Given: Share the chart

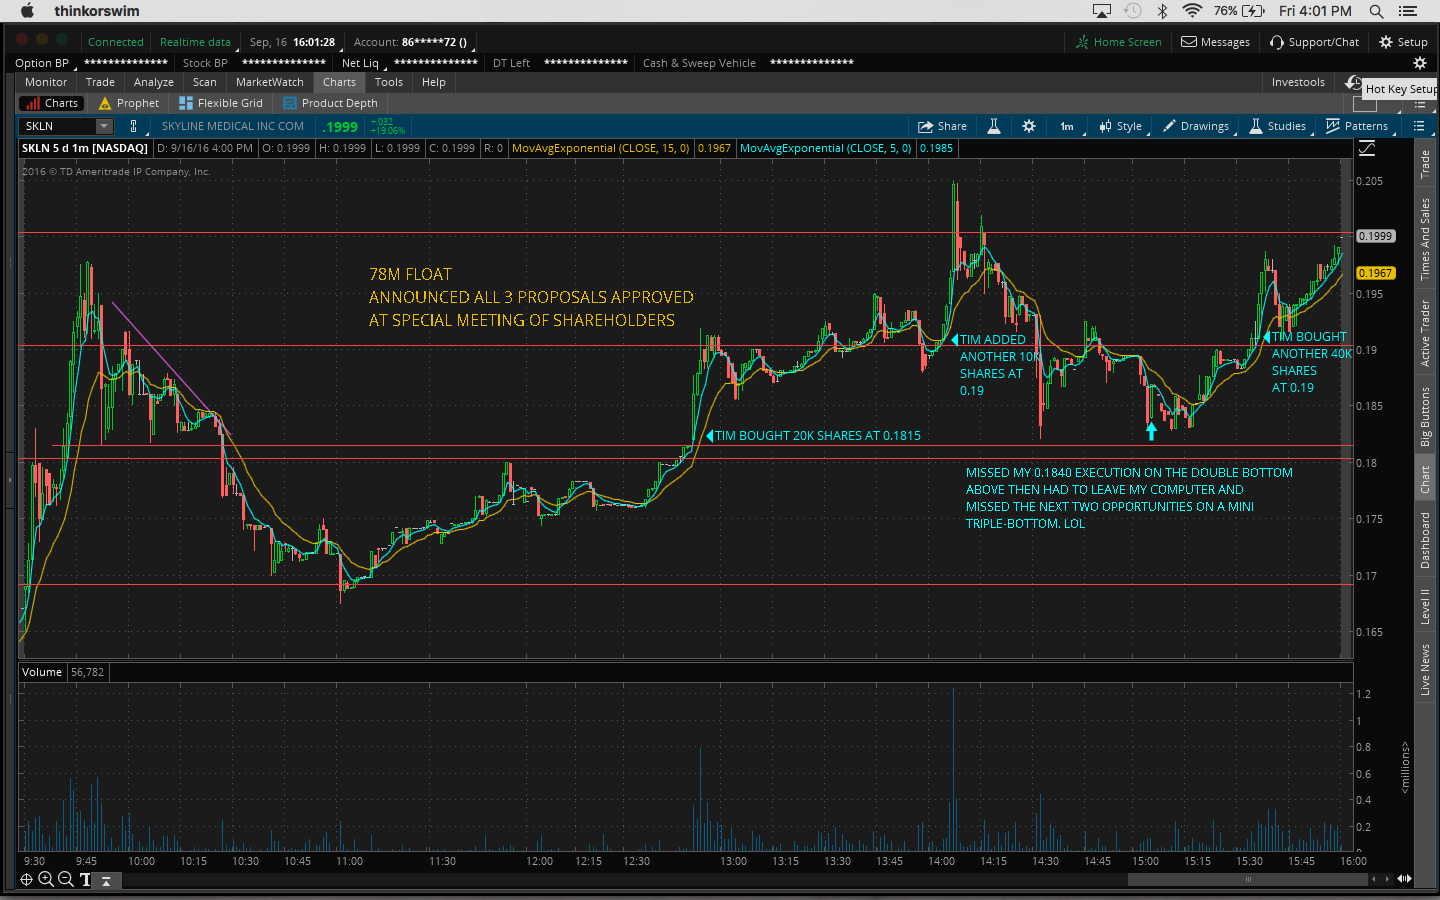Looking at the screenshot, I should (x=942, y=126).
